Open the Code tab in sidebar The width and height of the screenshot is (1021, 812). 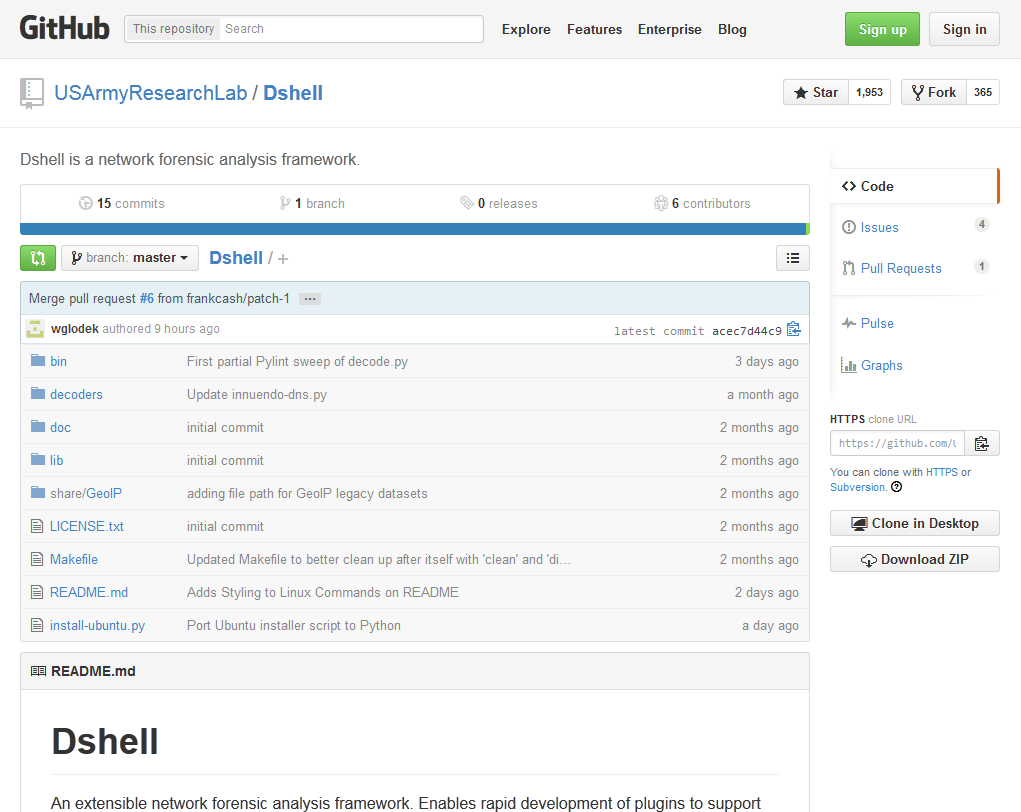[914, 186]
